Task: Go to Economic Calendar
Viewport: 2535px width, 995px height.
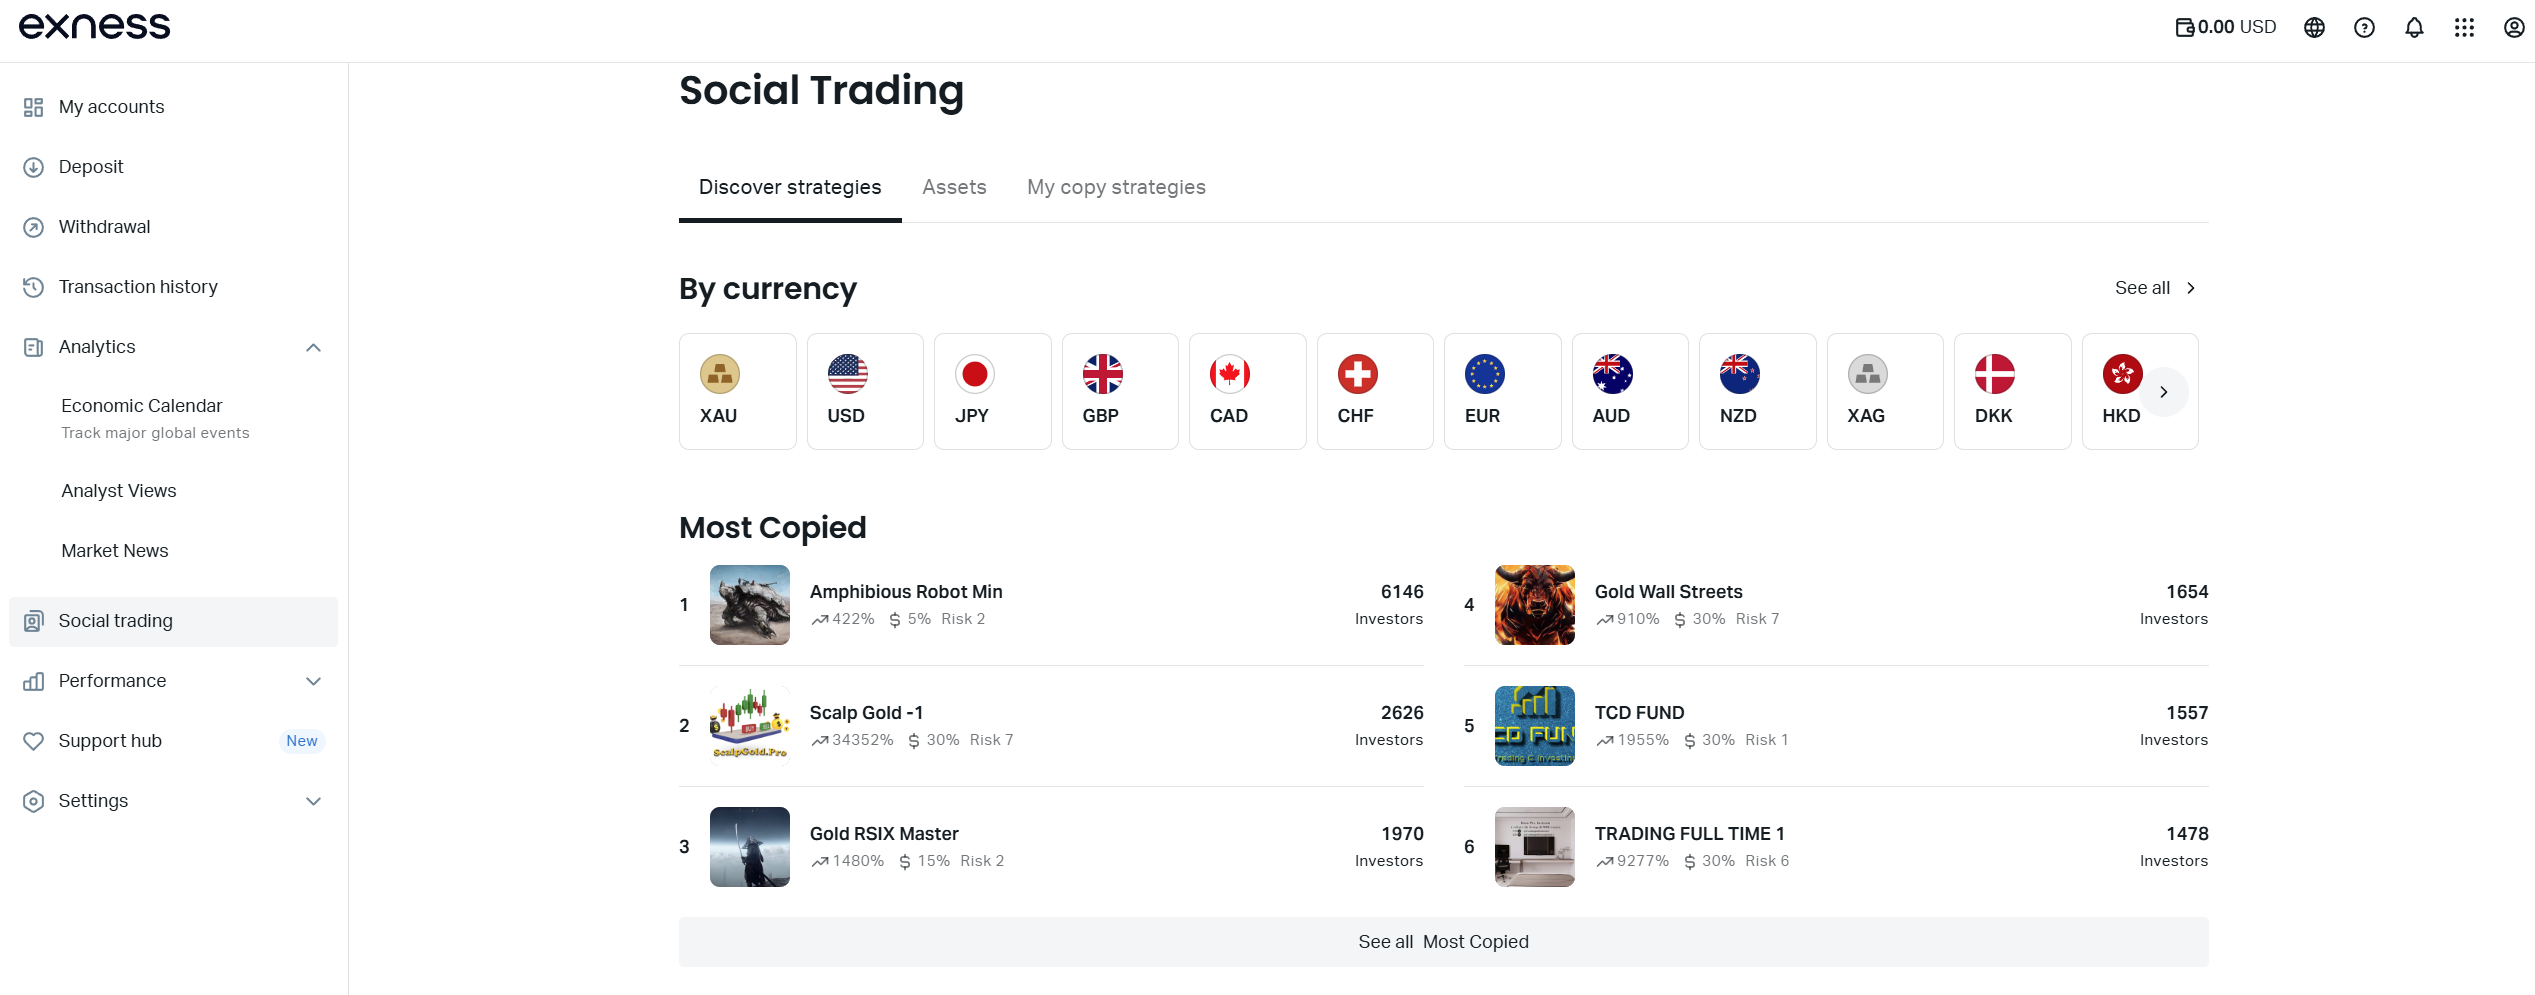Action: [142, 406]
